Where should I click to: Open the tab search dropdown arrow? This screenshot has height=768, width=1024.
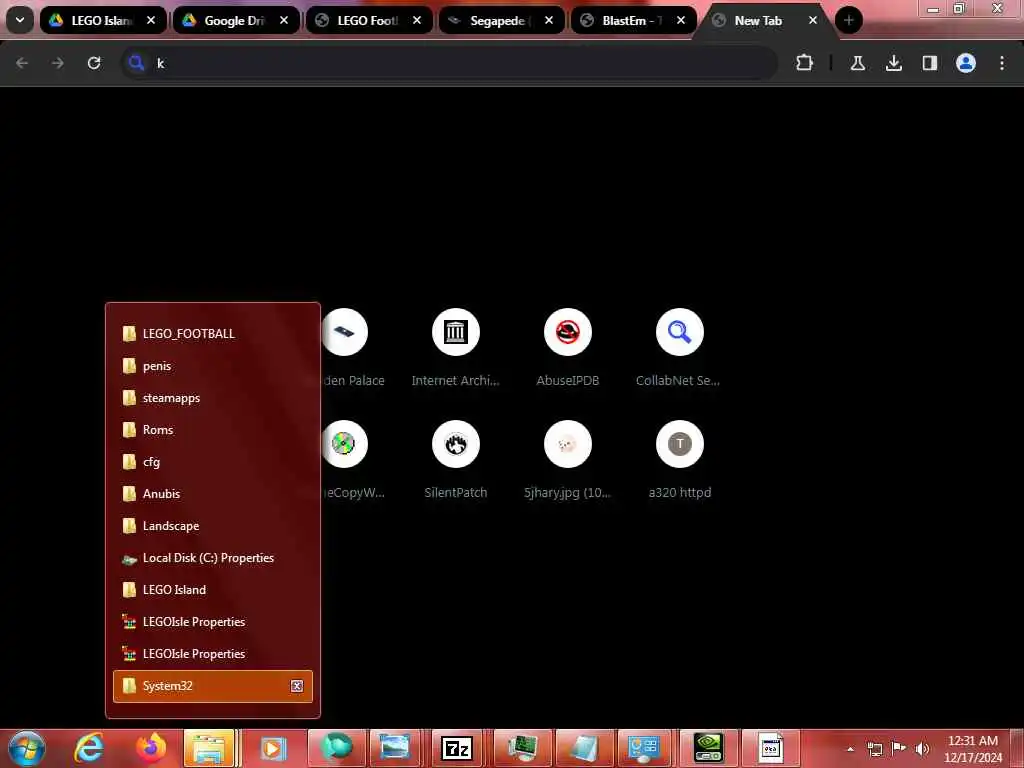[20, 20]
